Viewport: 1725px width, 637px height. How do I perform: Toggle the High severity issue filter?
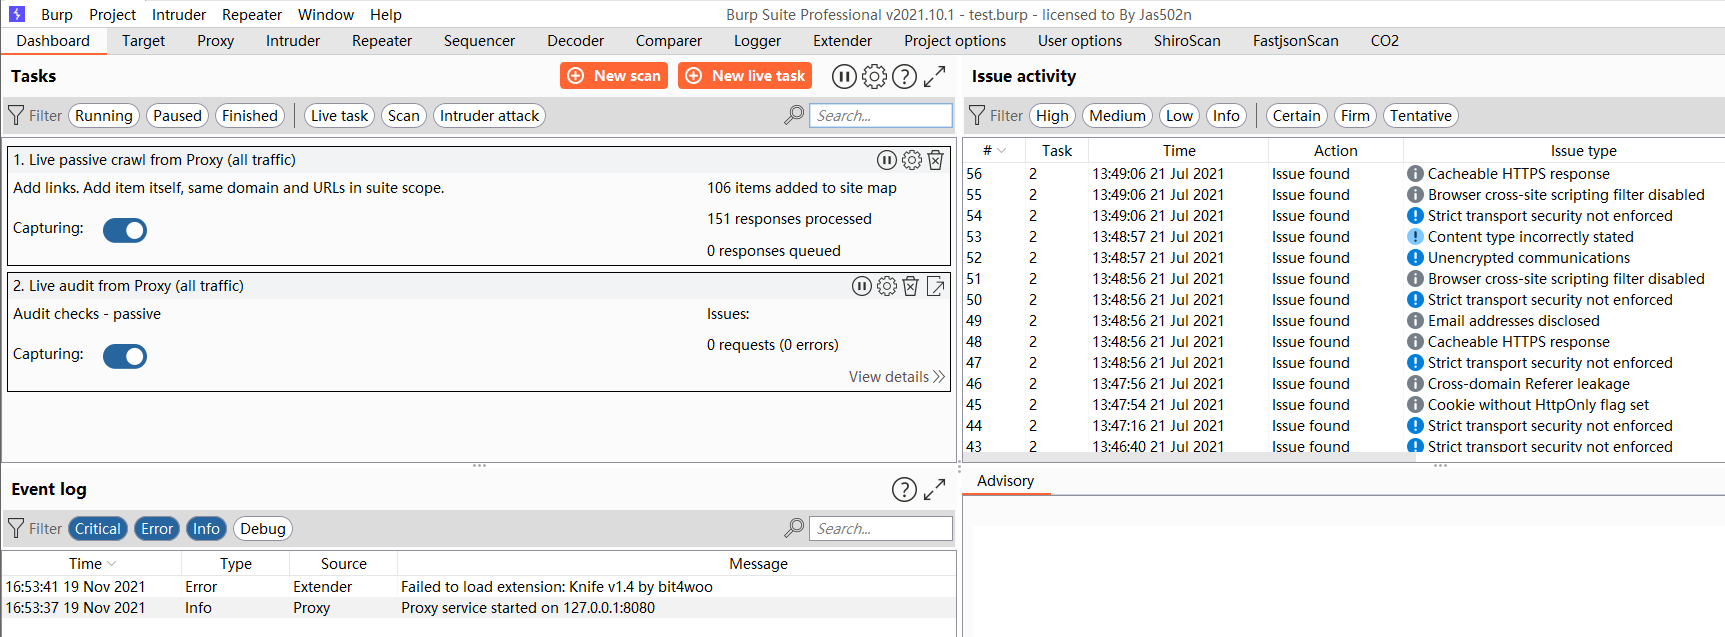click(x=1052, y=116)
